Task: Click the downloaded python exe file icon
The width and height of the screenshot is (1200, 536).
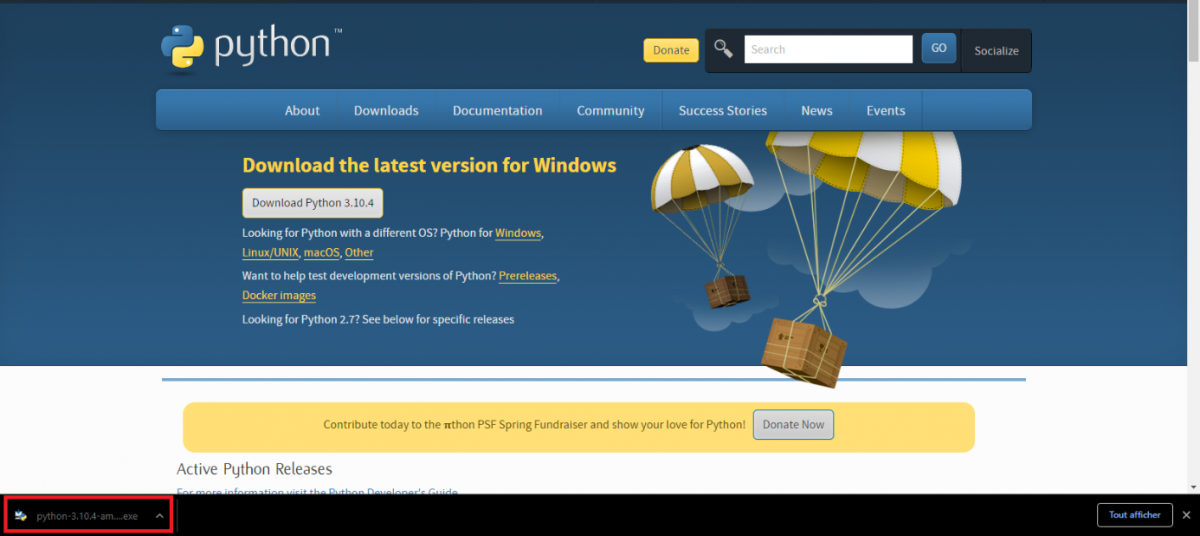Action: tap(20, 516)
